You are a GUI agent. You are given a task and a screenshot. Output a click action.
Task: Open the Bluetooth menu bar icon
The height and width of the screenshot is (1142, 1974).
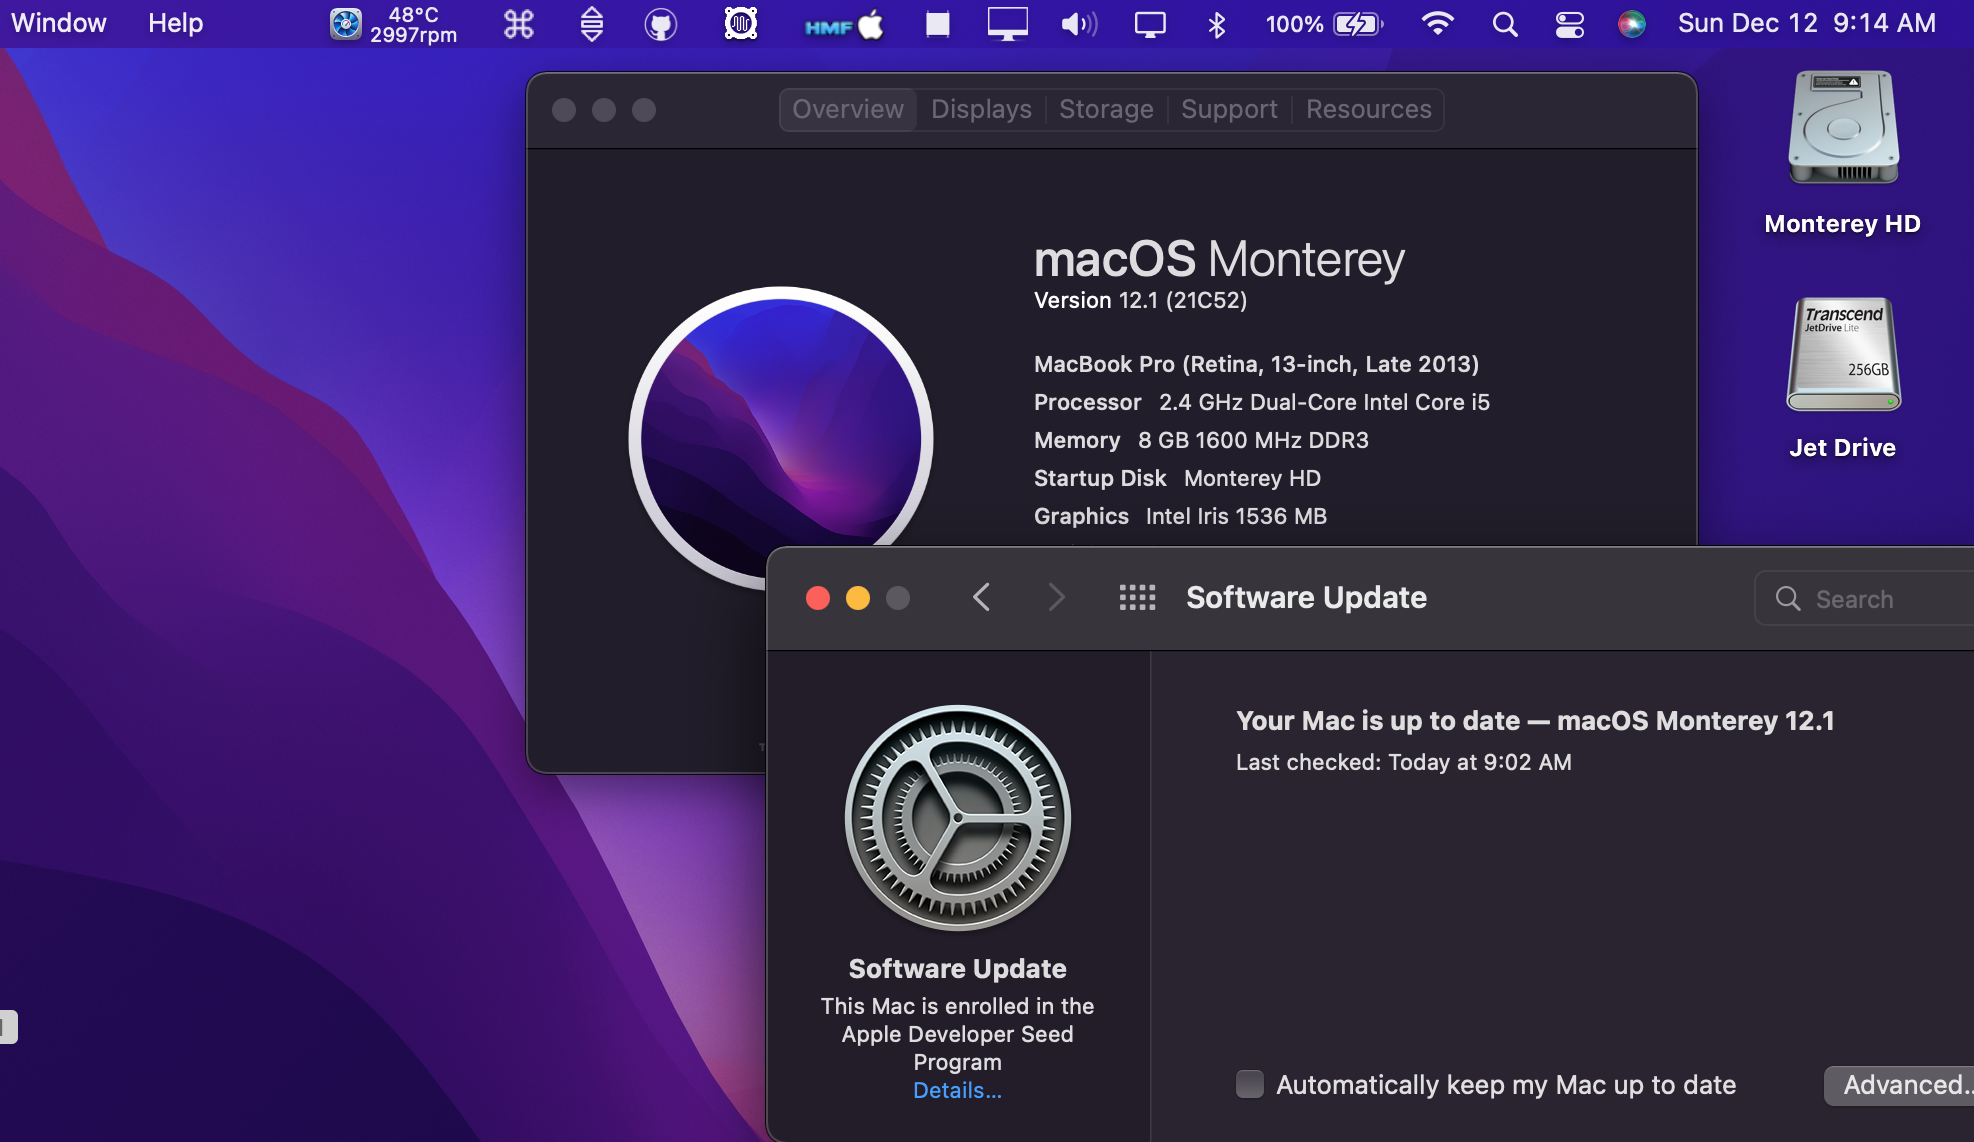tap(1216, 24)
